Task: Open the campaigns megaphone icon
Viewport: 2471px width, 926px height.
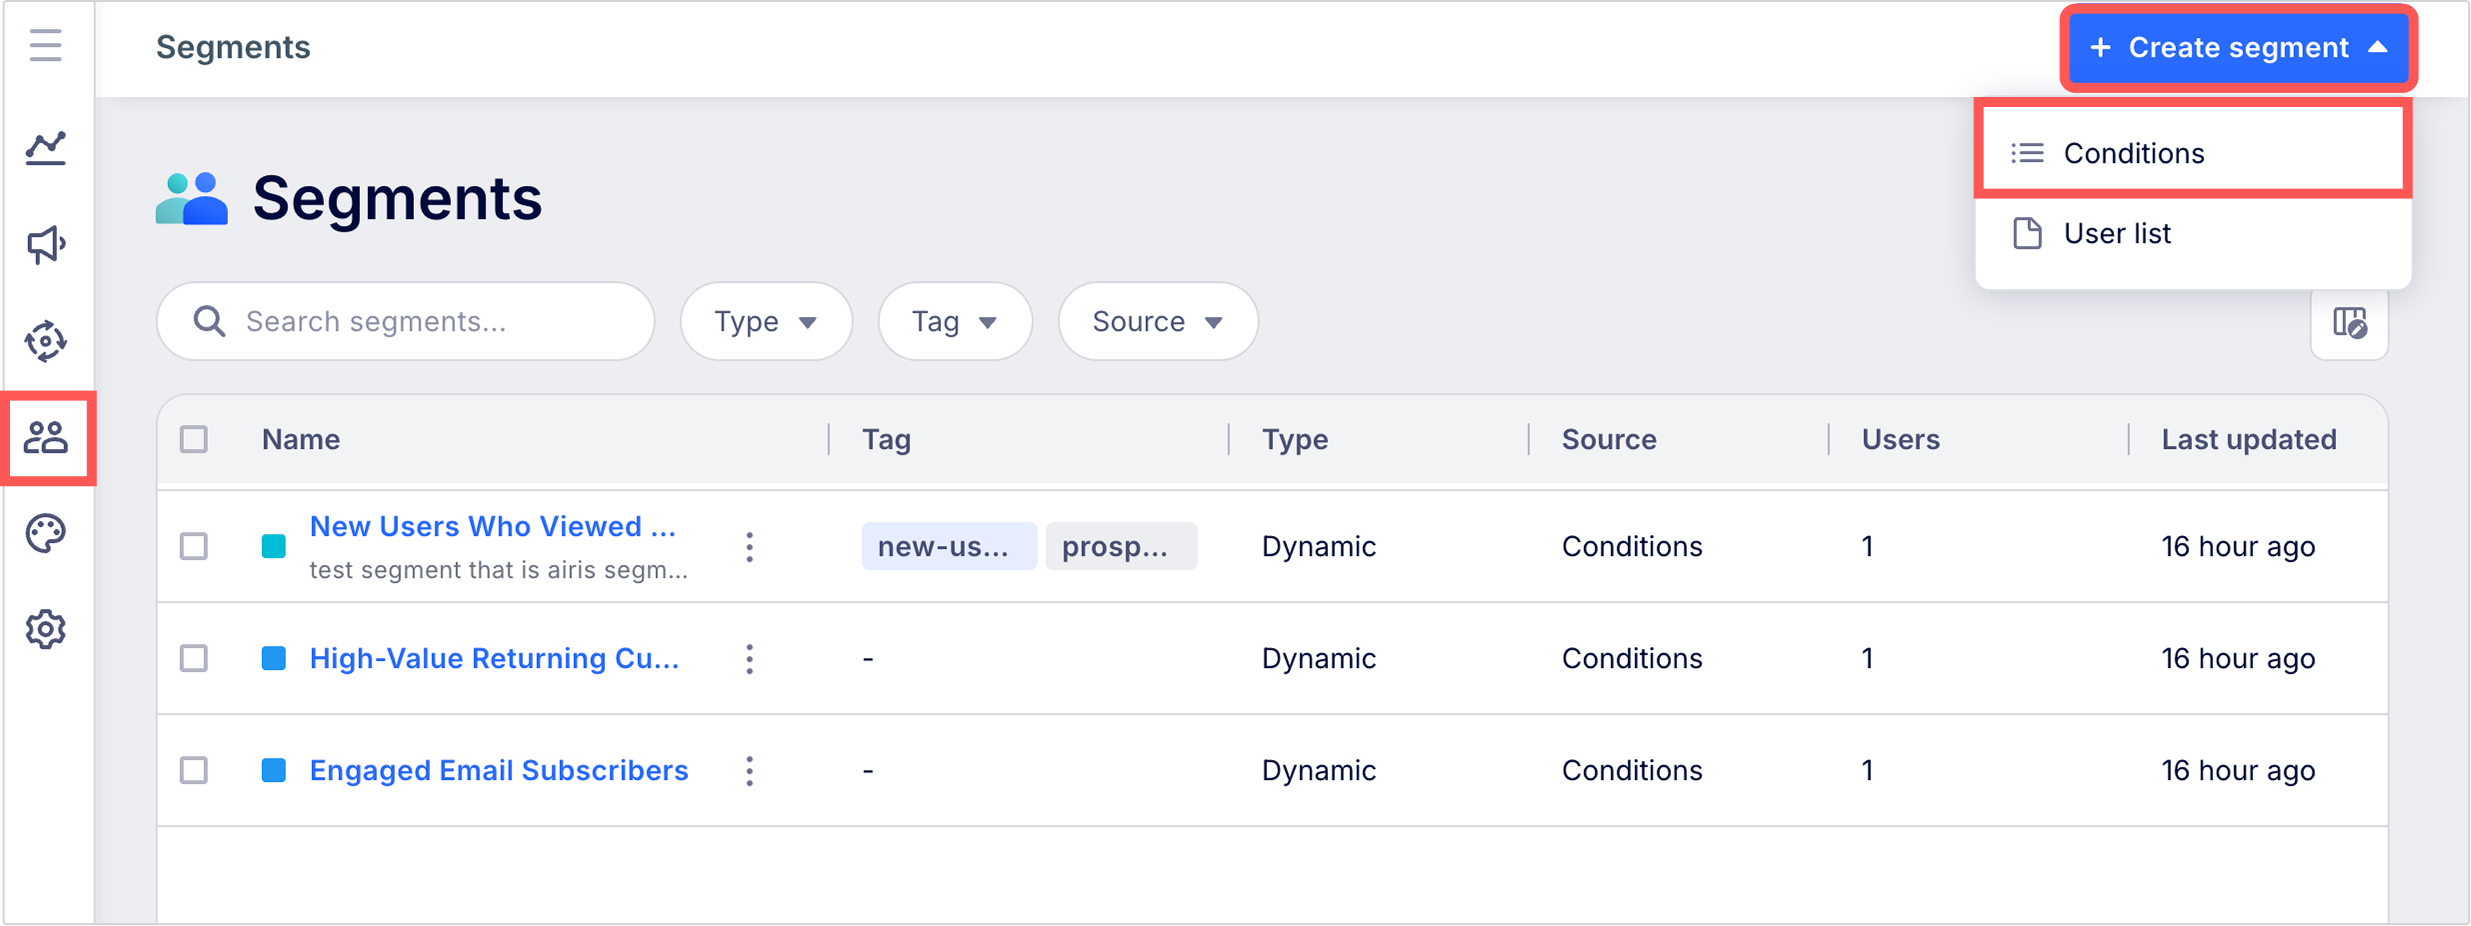Action: [x=46, y=244]
